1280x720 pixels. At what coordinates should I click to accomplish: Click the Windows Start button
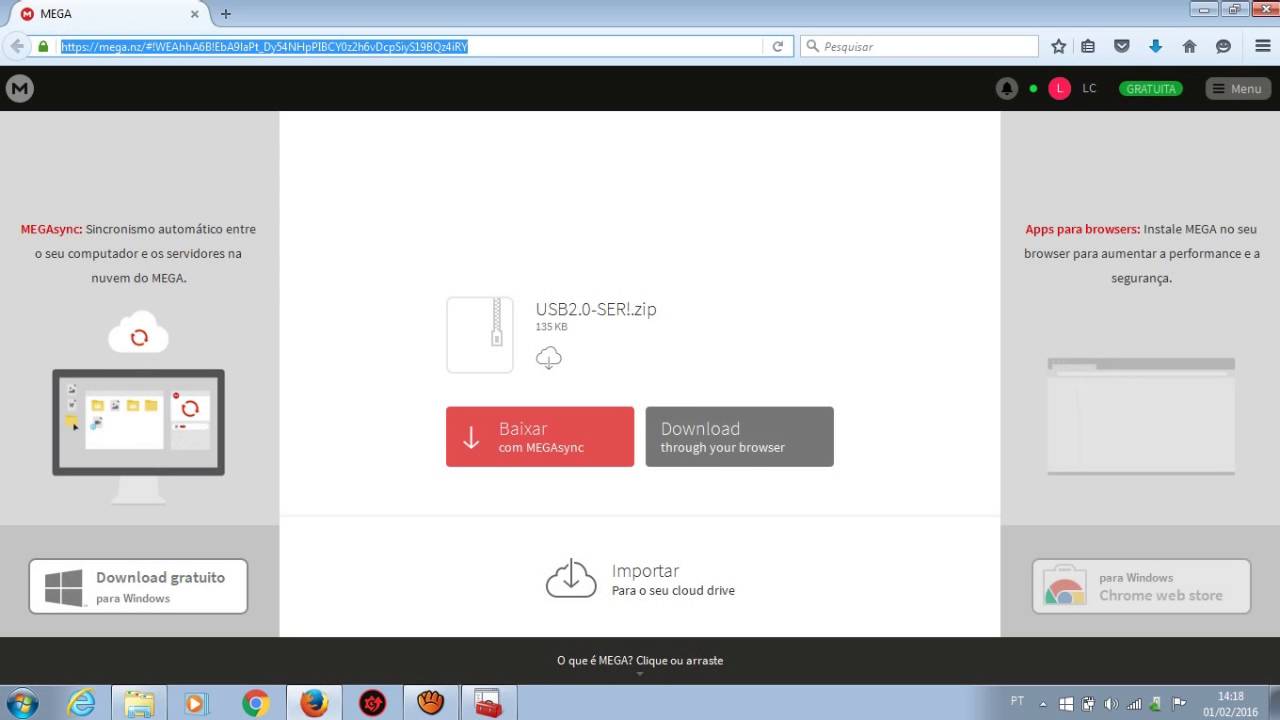tap(21, 703)
